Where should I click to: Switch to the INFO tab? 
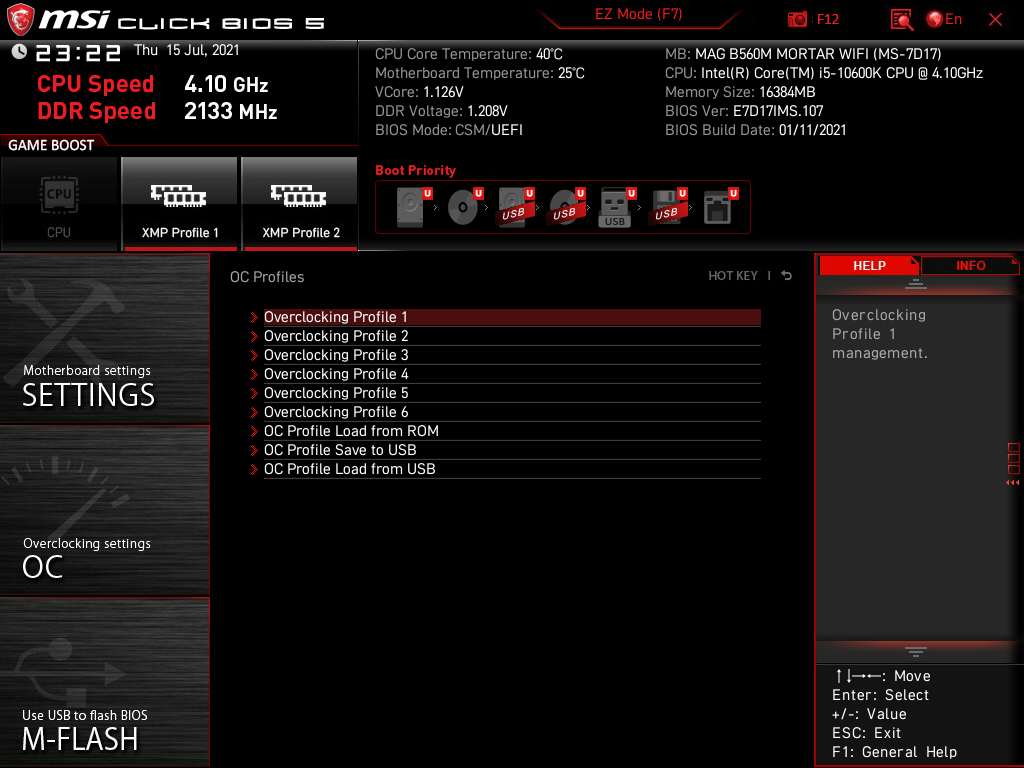coord(970,265)
